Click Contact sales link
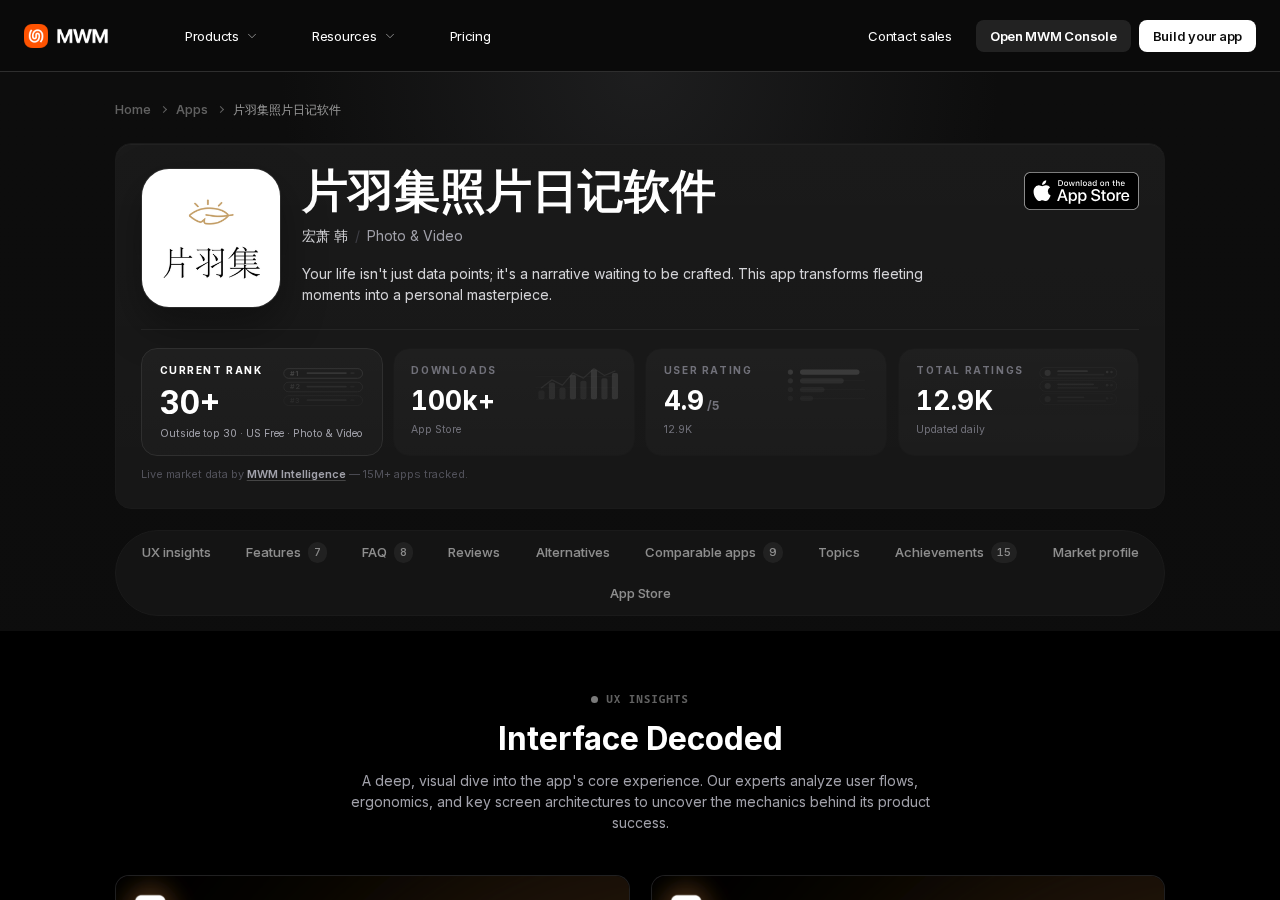Viewport: 1280px width, 900px height. click(x=910, y=36)
